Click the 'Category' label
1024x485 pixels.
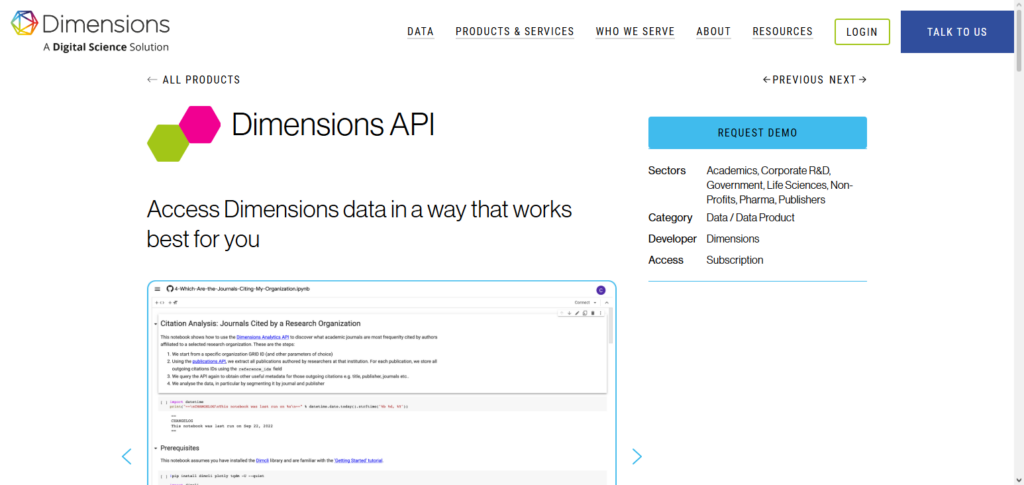pyautogui.click(x=670, y=217)
